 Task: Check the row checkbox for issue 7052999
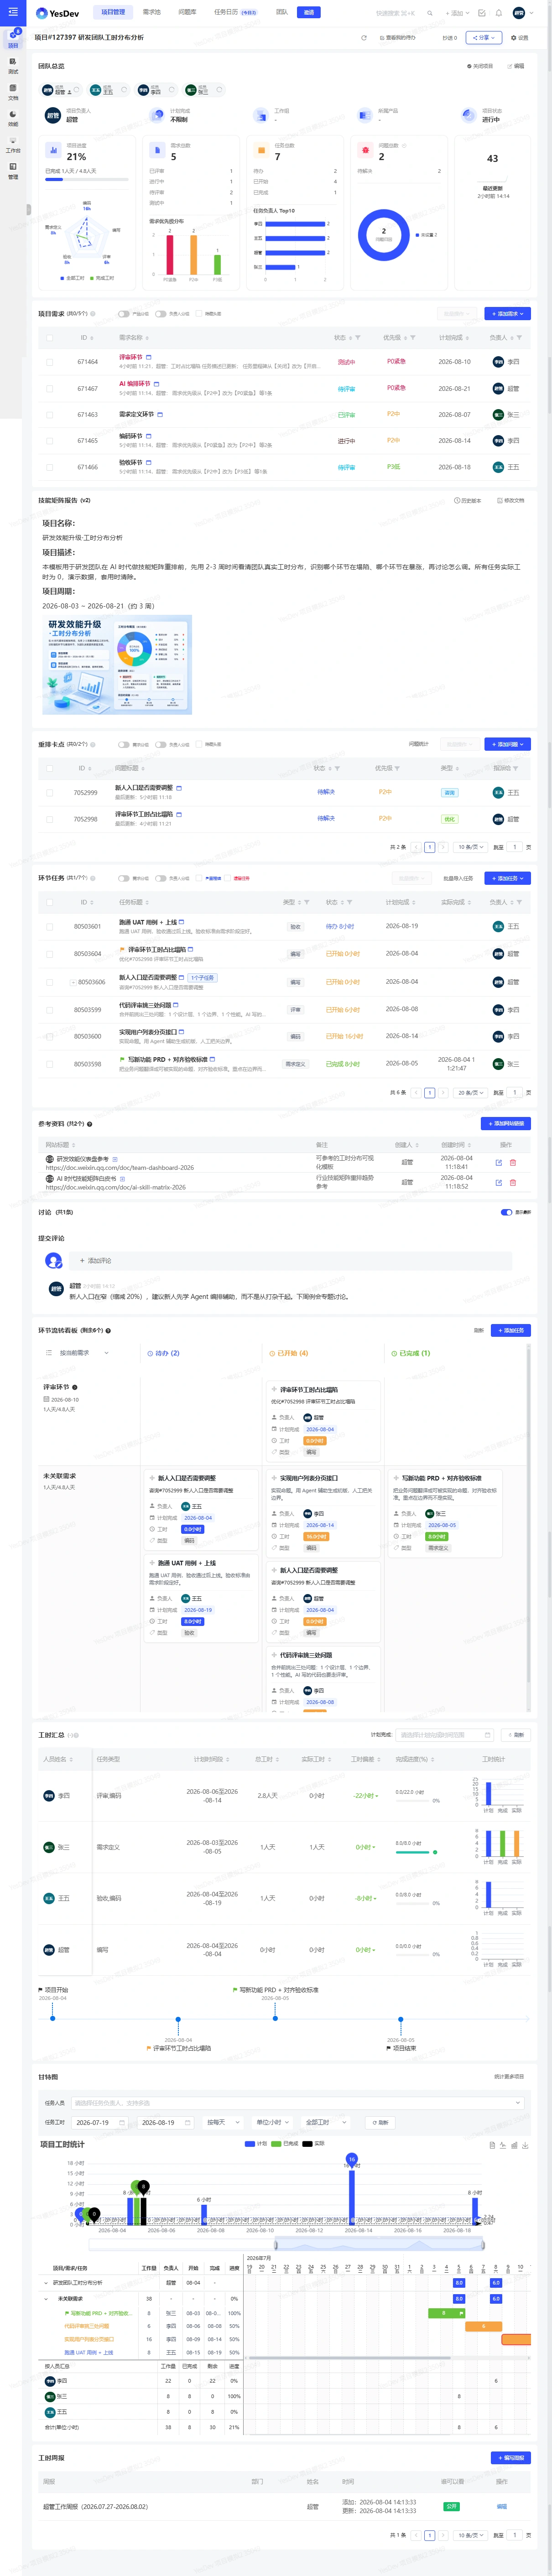click(x=50, y=793)
